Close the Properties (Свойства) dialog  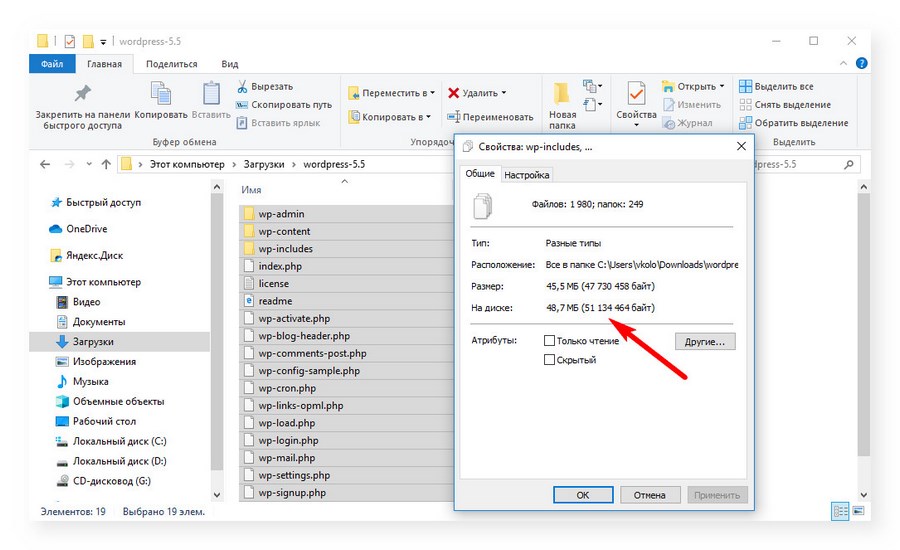[741, 146]
